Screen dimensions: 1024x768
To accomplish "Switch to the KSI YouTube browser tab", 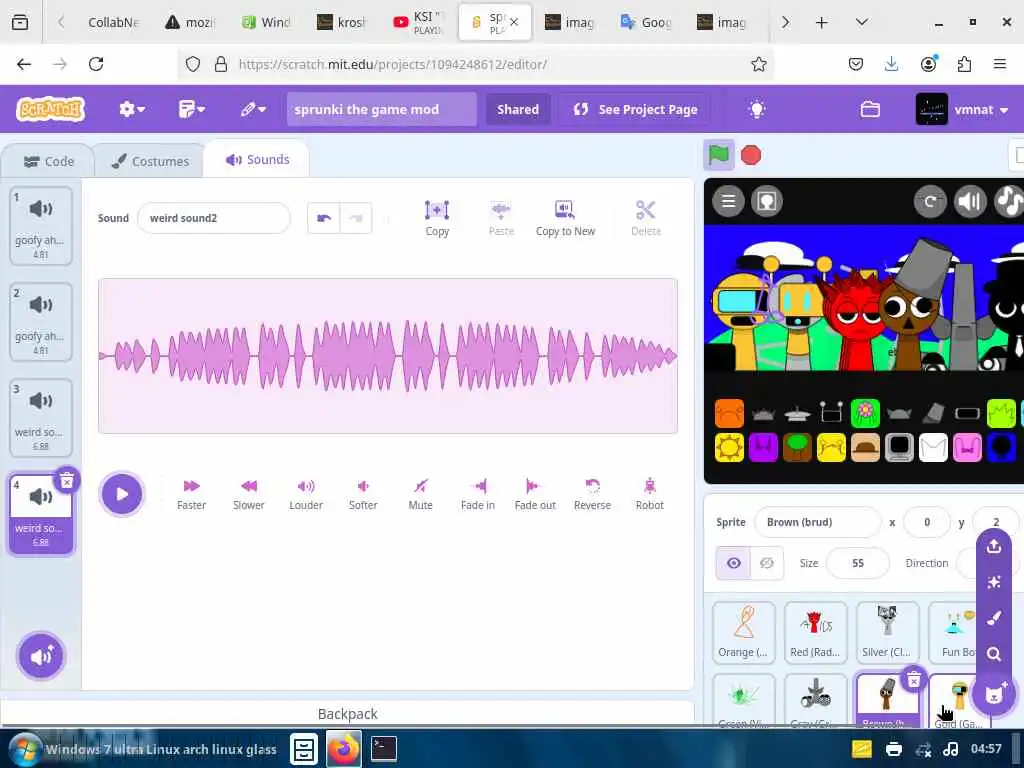I will [419, 22].
